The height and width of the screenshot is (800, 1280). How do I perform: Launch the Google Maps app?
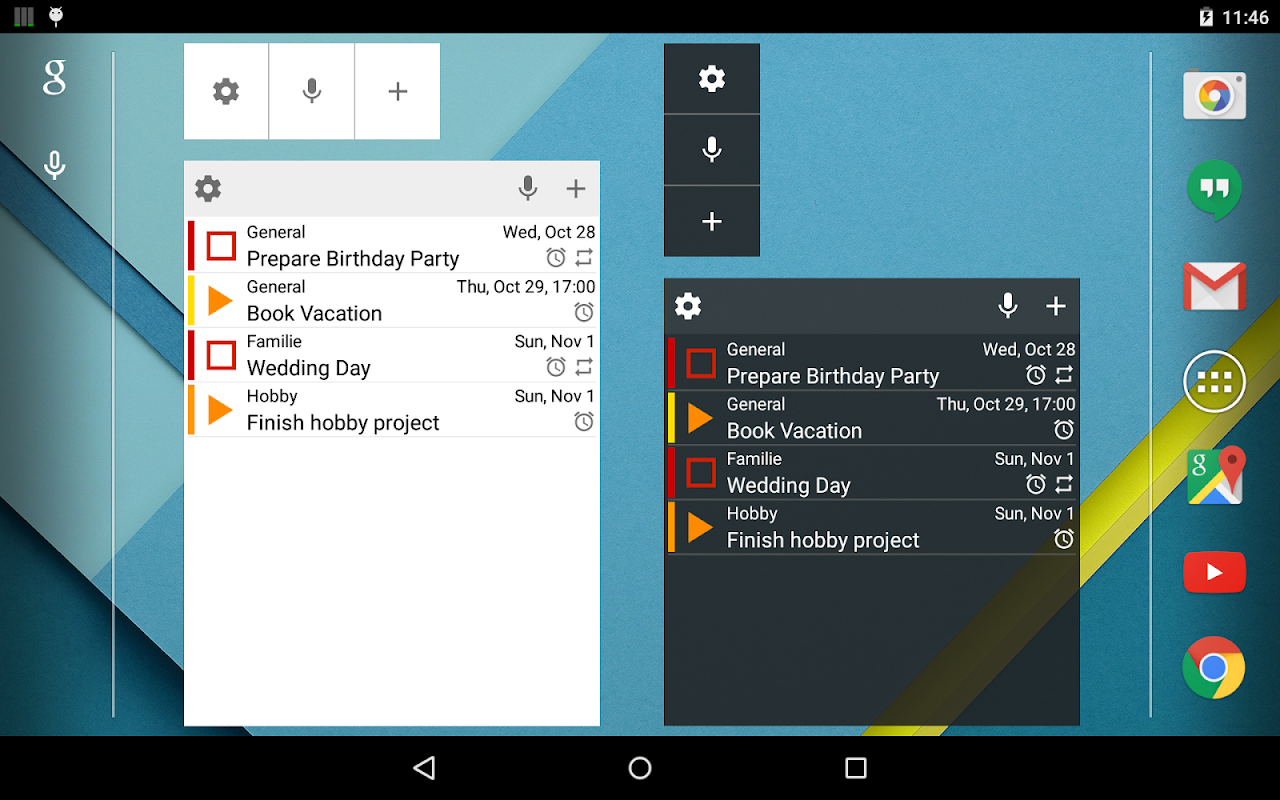[1214, 476]
